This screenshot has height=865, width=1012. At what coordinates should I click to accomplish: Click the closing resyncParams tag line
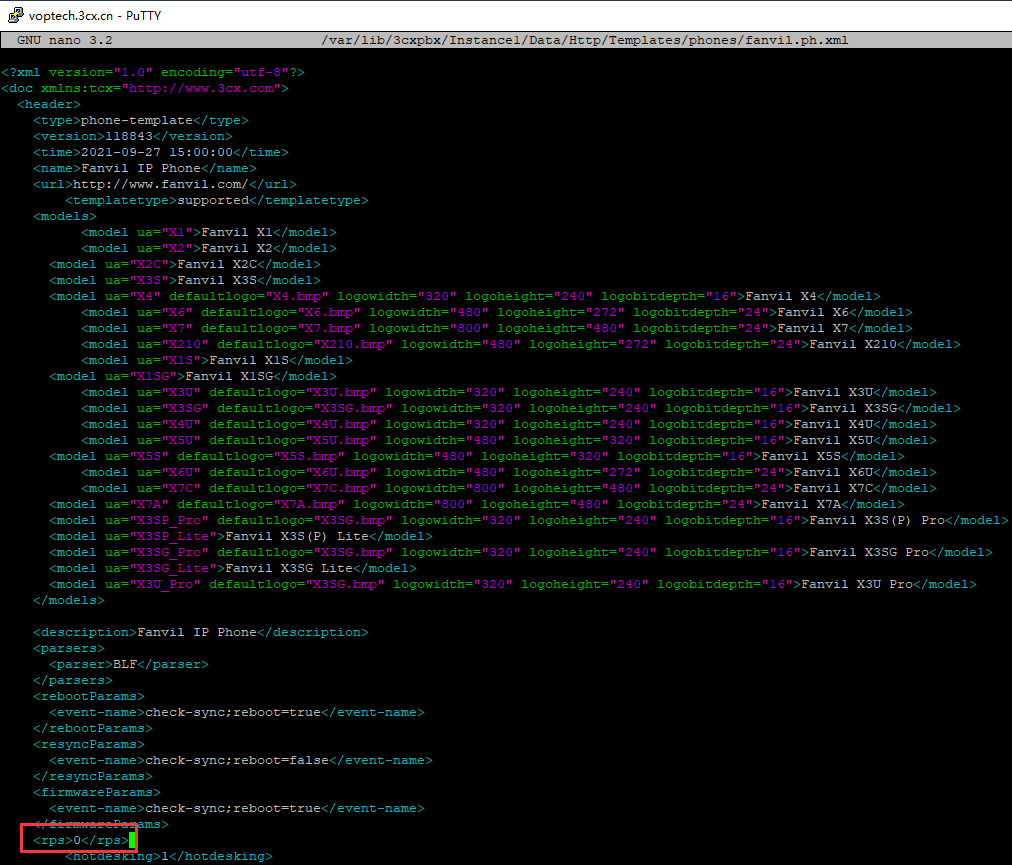coord(93,777)
